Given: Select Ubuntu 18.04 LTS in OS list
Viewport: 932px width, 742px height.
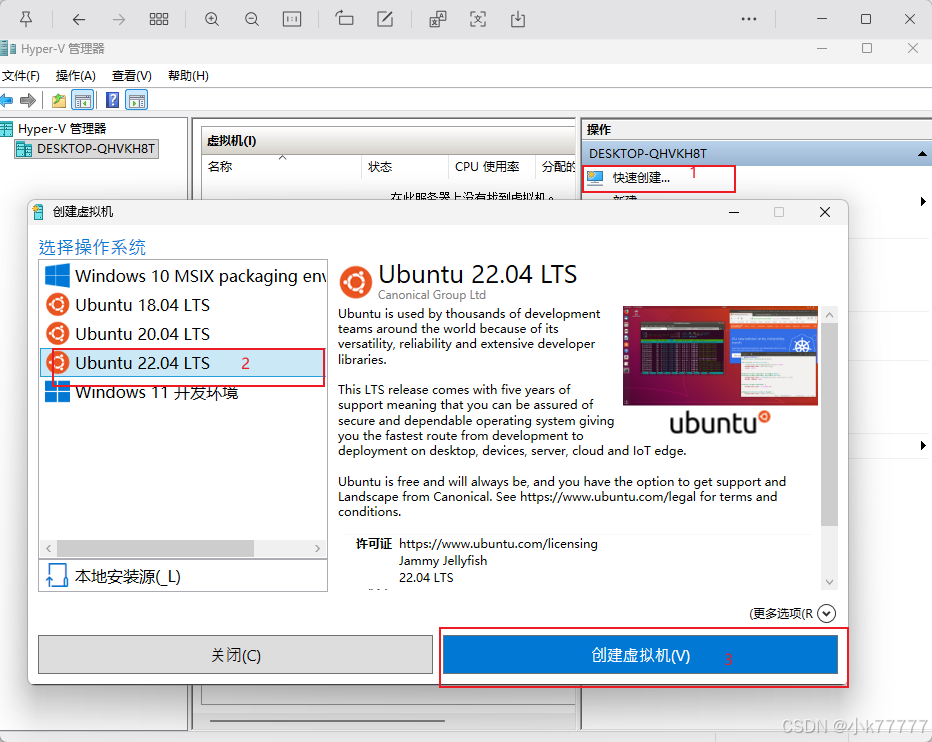Looking at the screenshot, I should pos(184,305).
